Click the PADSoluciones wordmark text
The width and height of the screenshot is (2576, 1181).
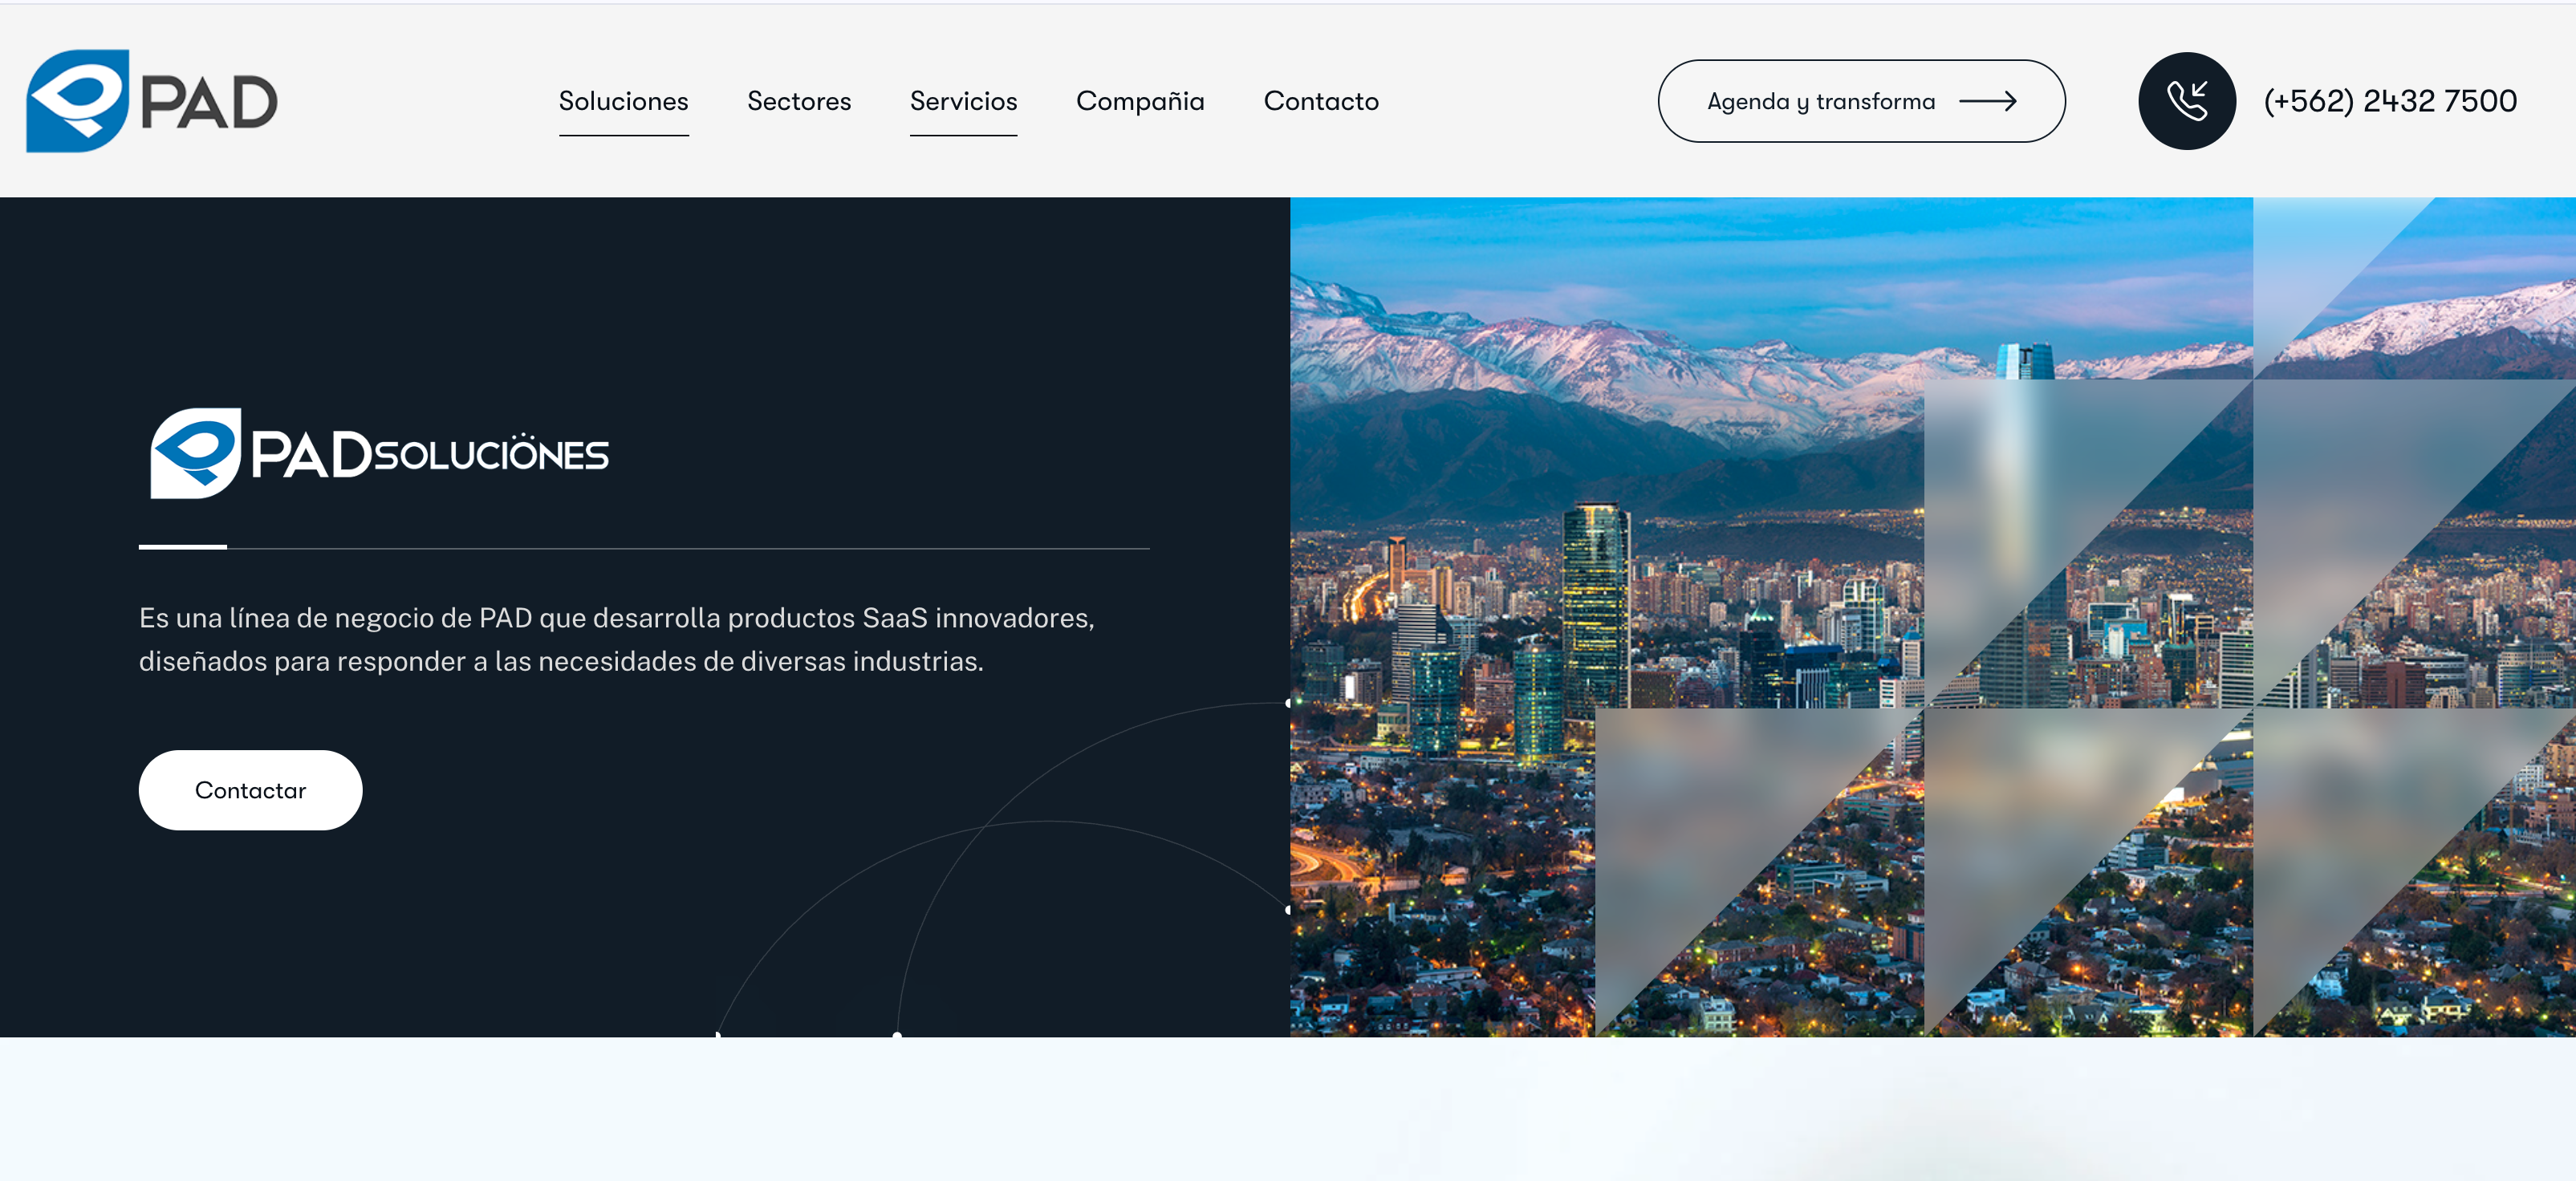[x=430, y=455]
